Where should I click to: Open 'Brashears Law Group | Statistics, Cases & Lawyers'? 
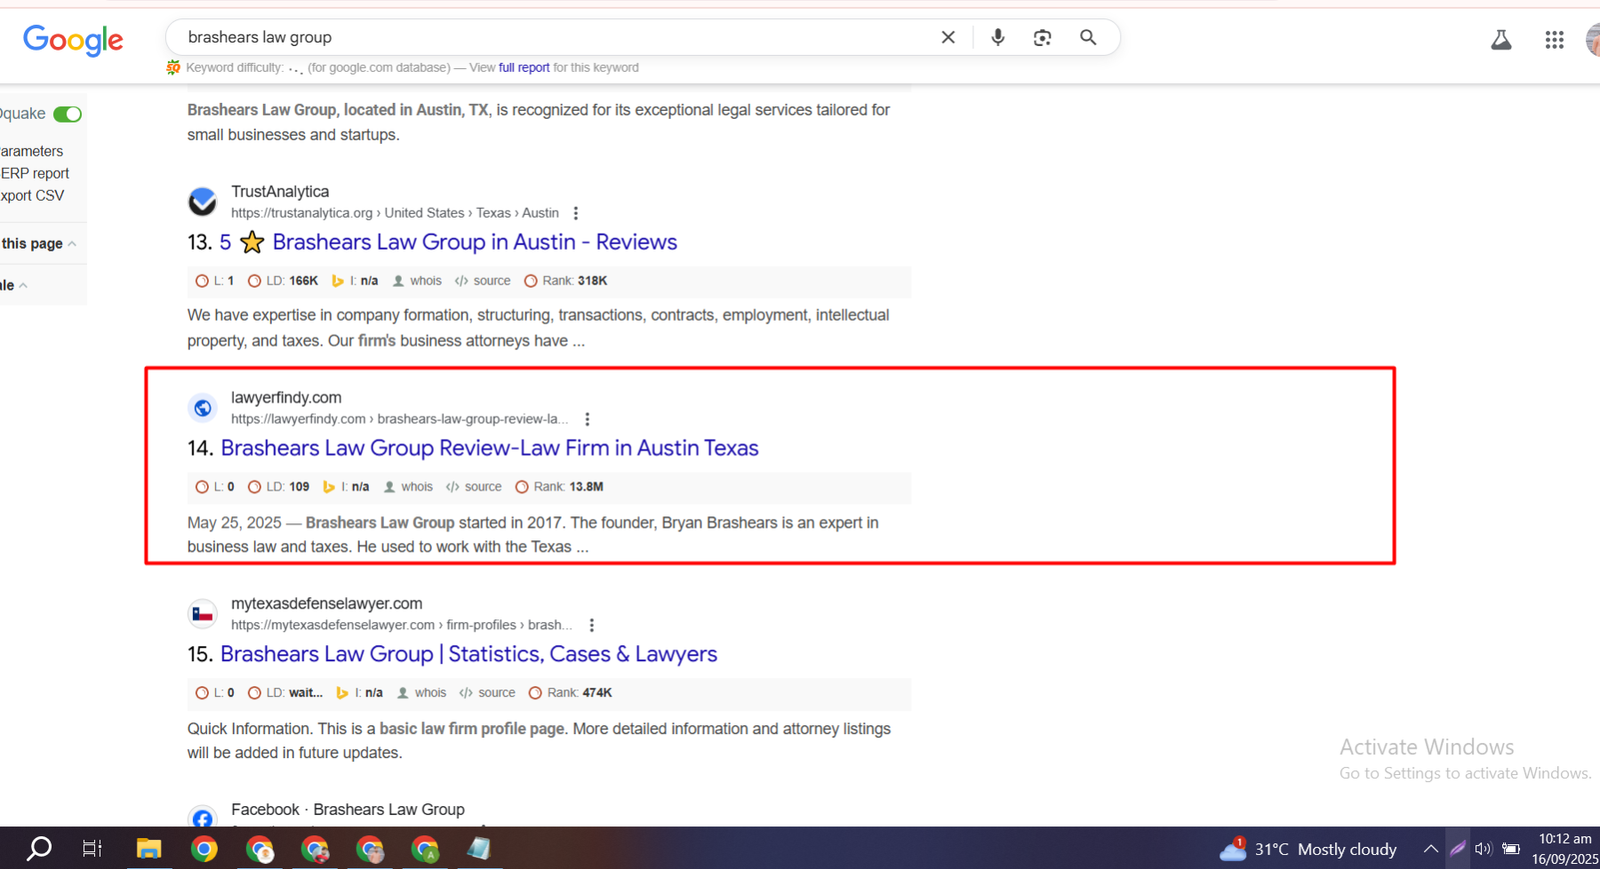[x=468, y=654]
